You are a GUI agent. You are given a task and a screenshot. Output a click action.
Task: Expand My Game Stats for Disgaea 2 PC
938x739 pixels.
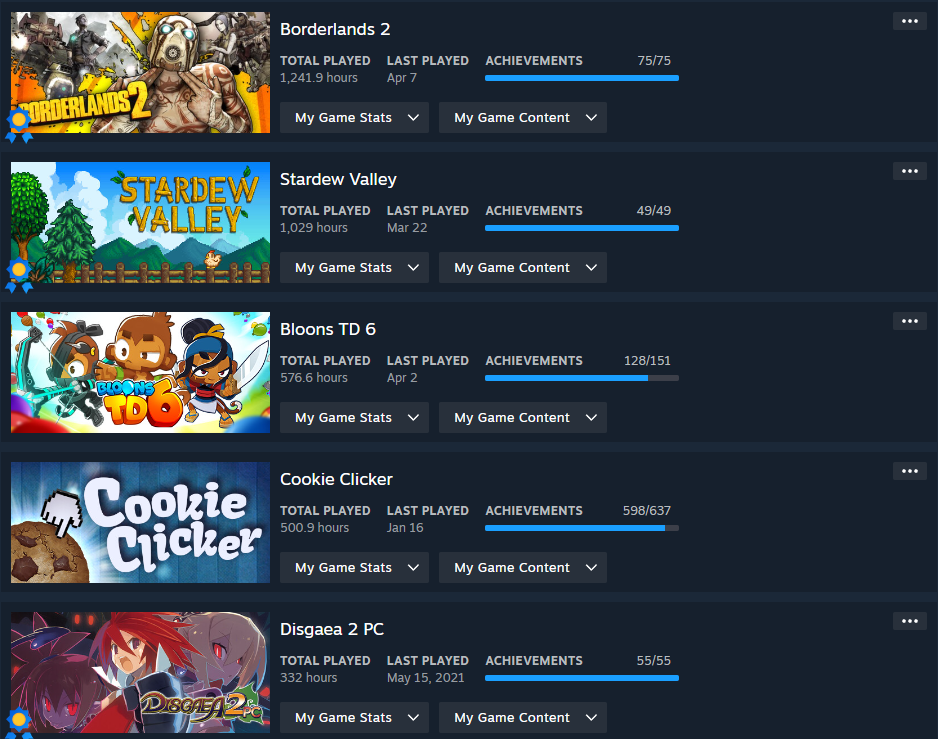354,717
